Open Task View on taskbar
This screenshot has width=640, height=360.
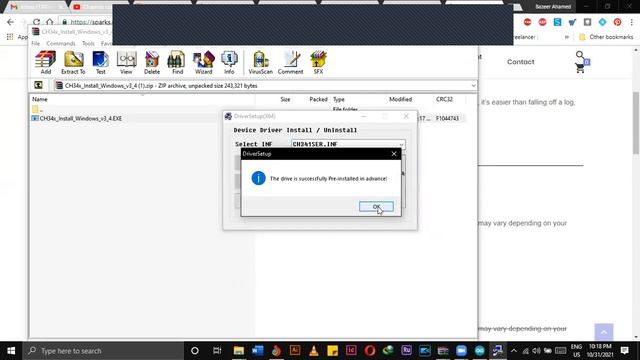point(217,351)
